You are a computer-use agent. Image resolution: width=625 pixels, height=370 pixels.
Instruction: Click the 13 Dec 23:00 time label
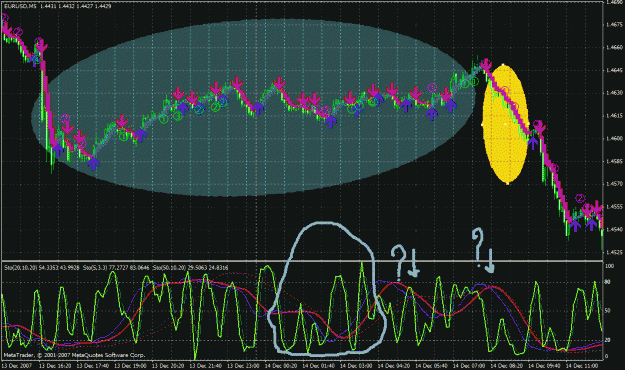tap(243, 366)
